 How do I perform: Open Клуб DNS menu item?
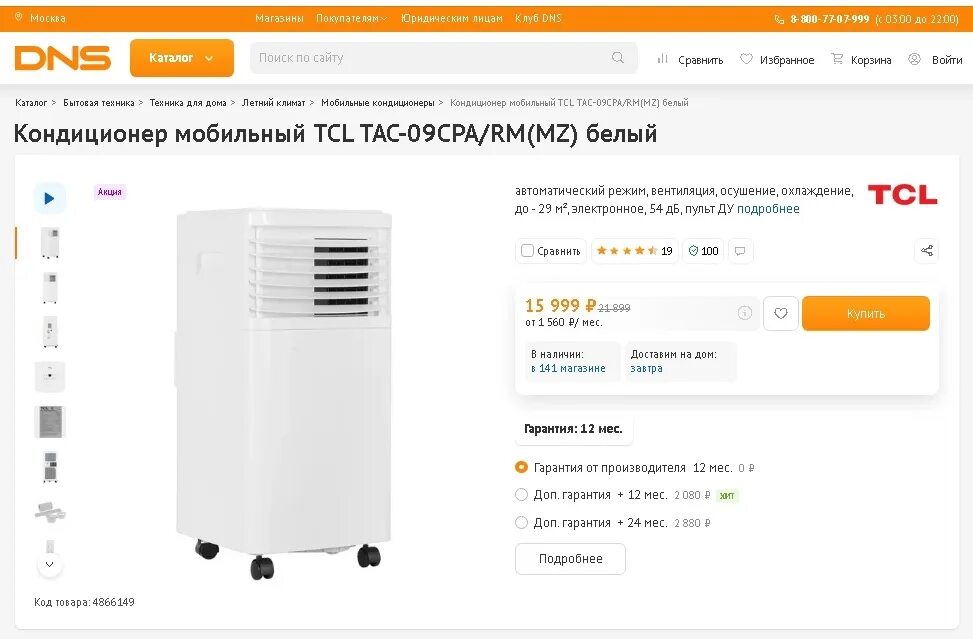(538, 19)
